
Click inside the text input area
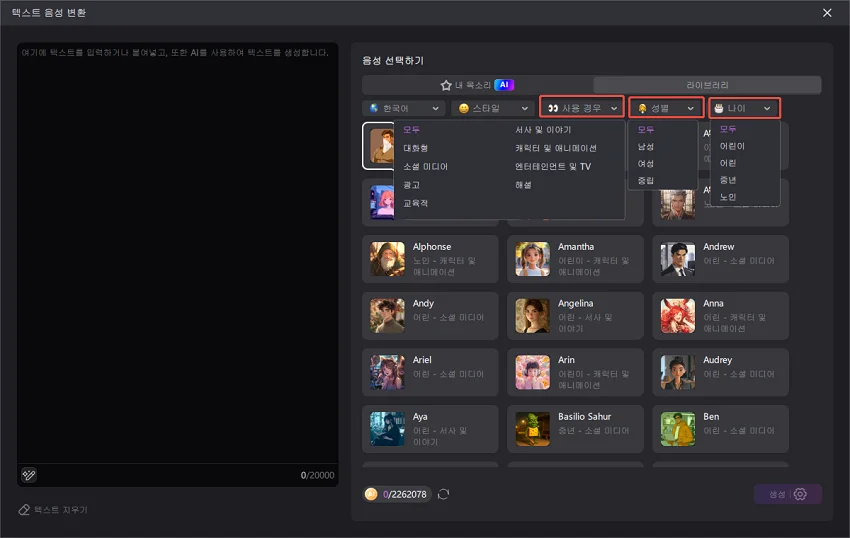[x=177, y=255]
